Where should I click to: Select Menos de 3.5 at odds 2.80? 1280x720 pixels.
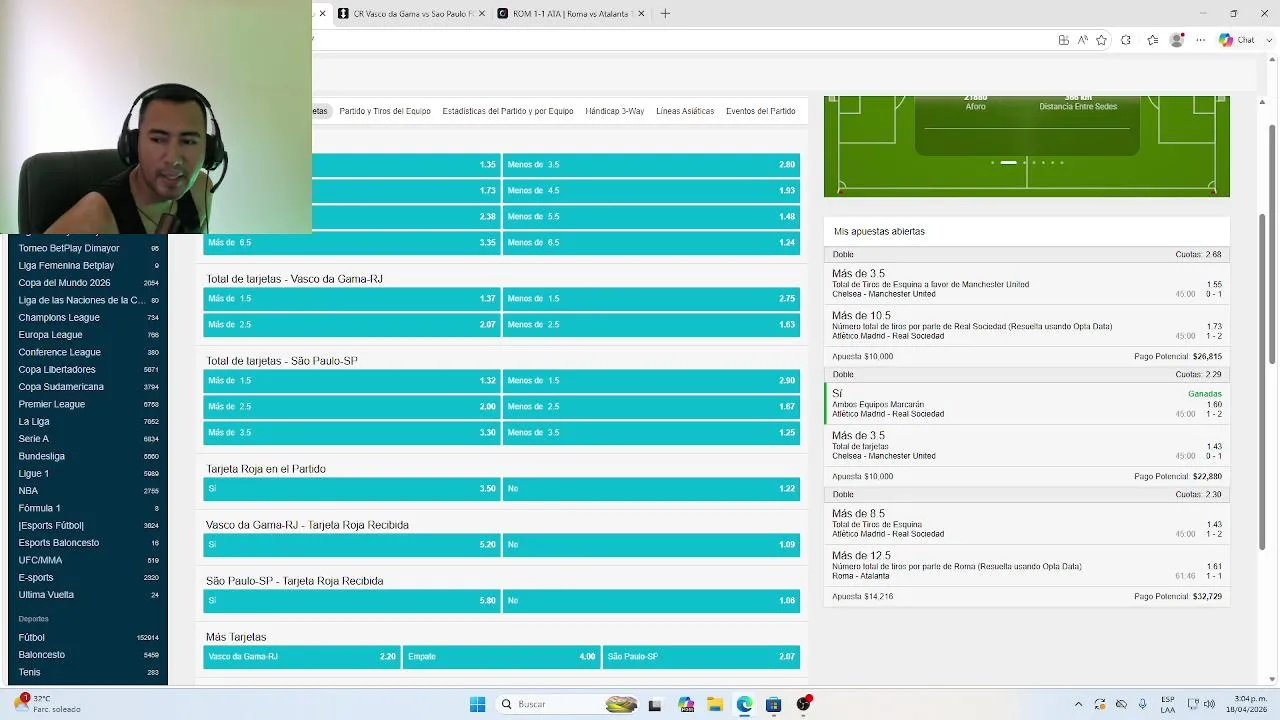click(x=651, y=164)
